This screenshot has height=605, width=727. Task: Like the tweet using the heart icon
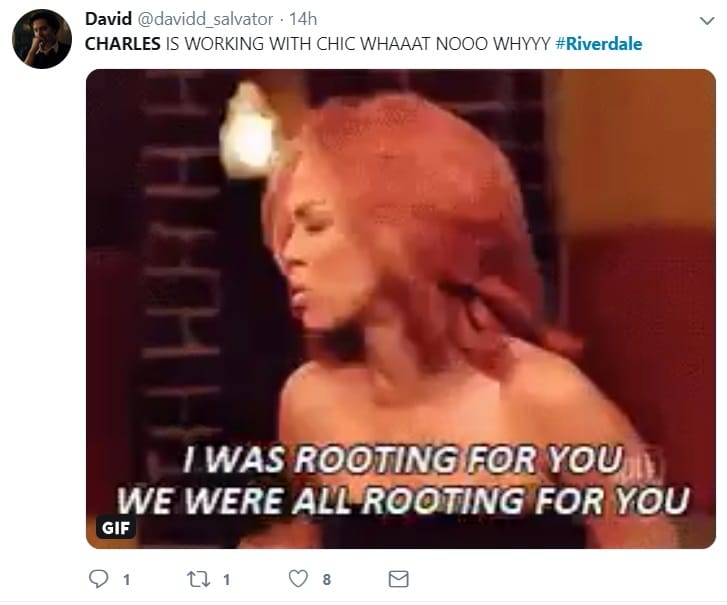pos(298,579)
